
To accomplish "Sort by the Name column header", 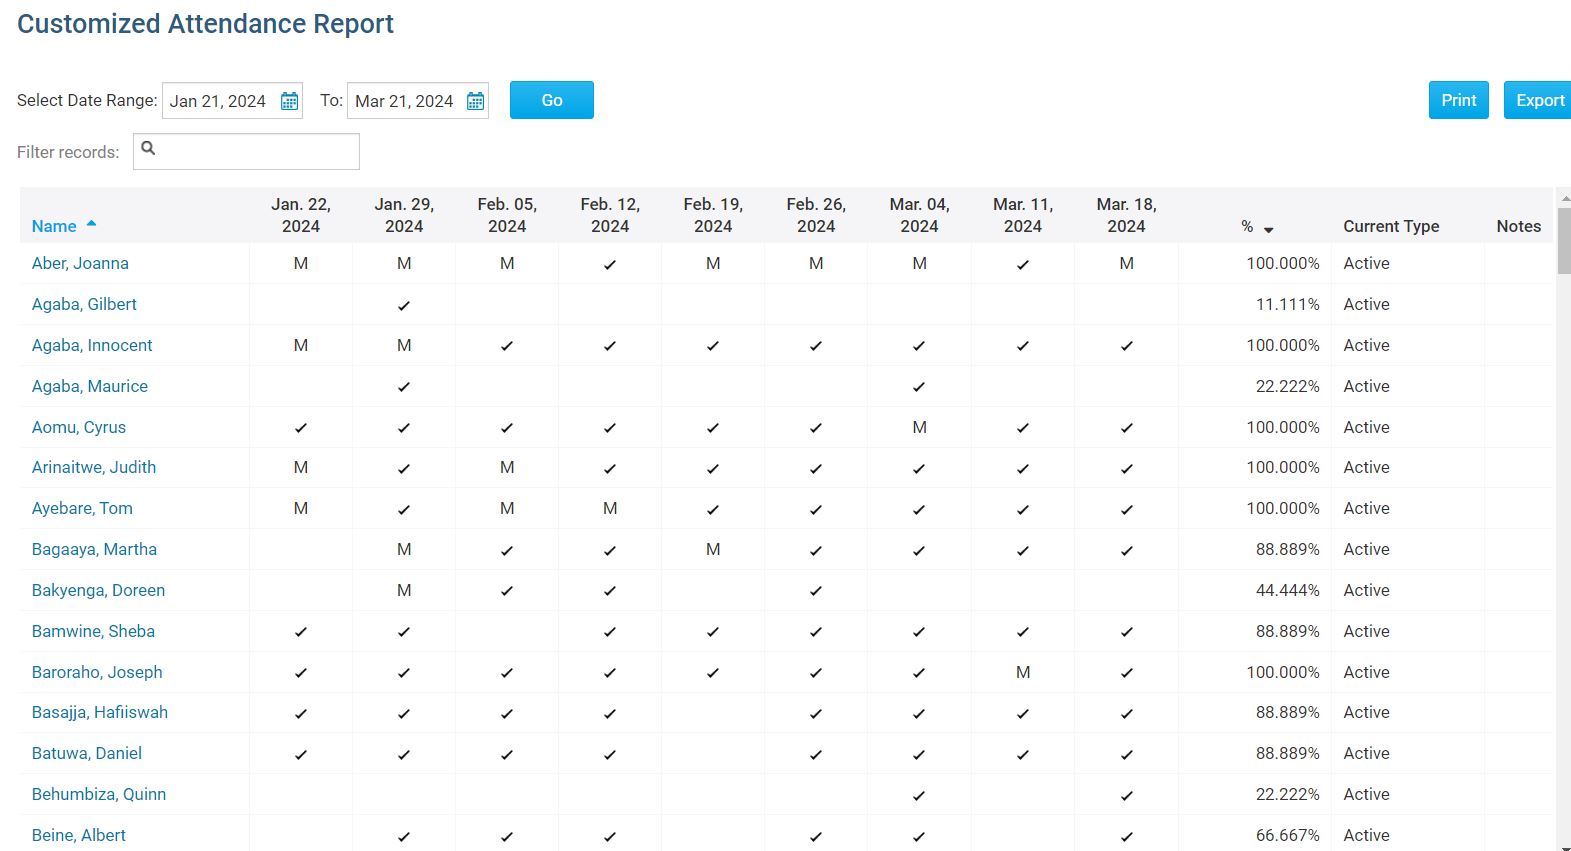I will point(54,226).
